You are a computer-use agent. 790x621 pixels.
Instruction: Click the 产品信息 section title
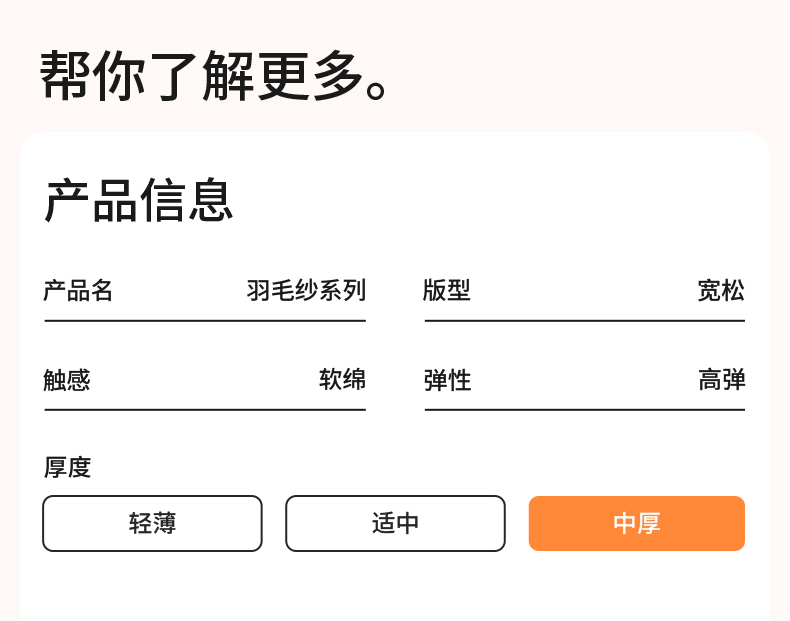click(x=139, y=200)
